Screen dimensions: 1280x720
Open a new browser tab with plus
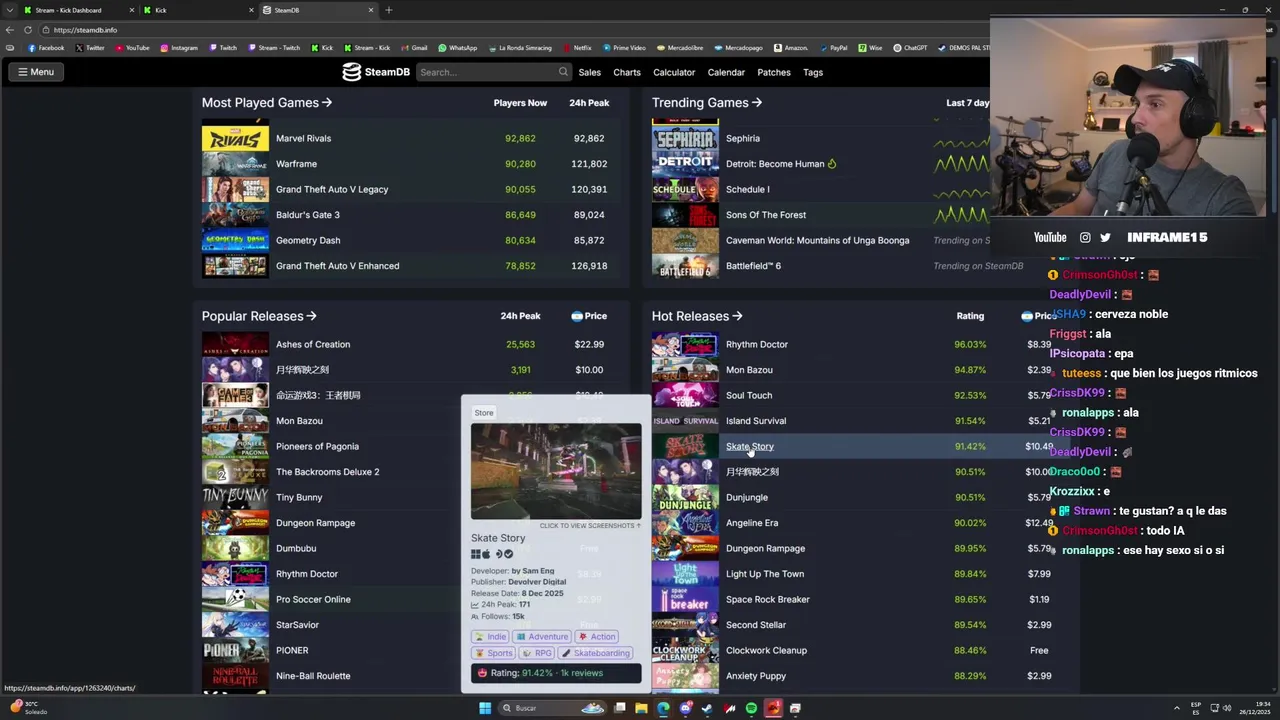tap(389, 10)
